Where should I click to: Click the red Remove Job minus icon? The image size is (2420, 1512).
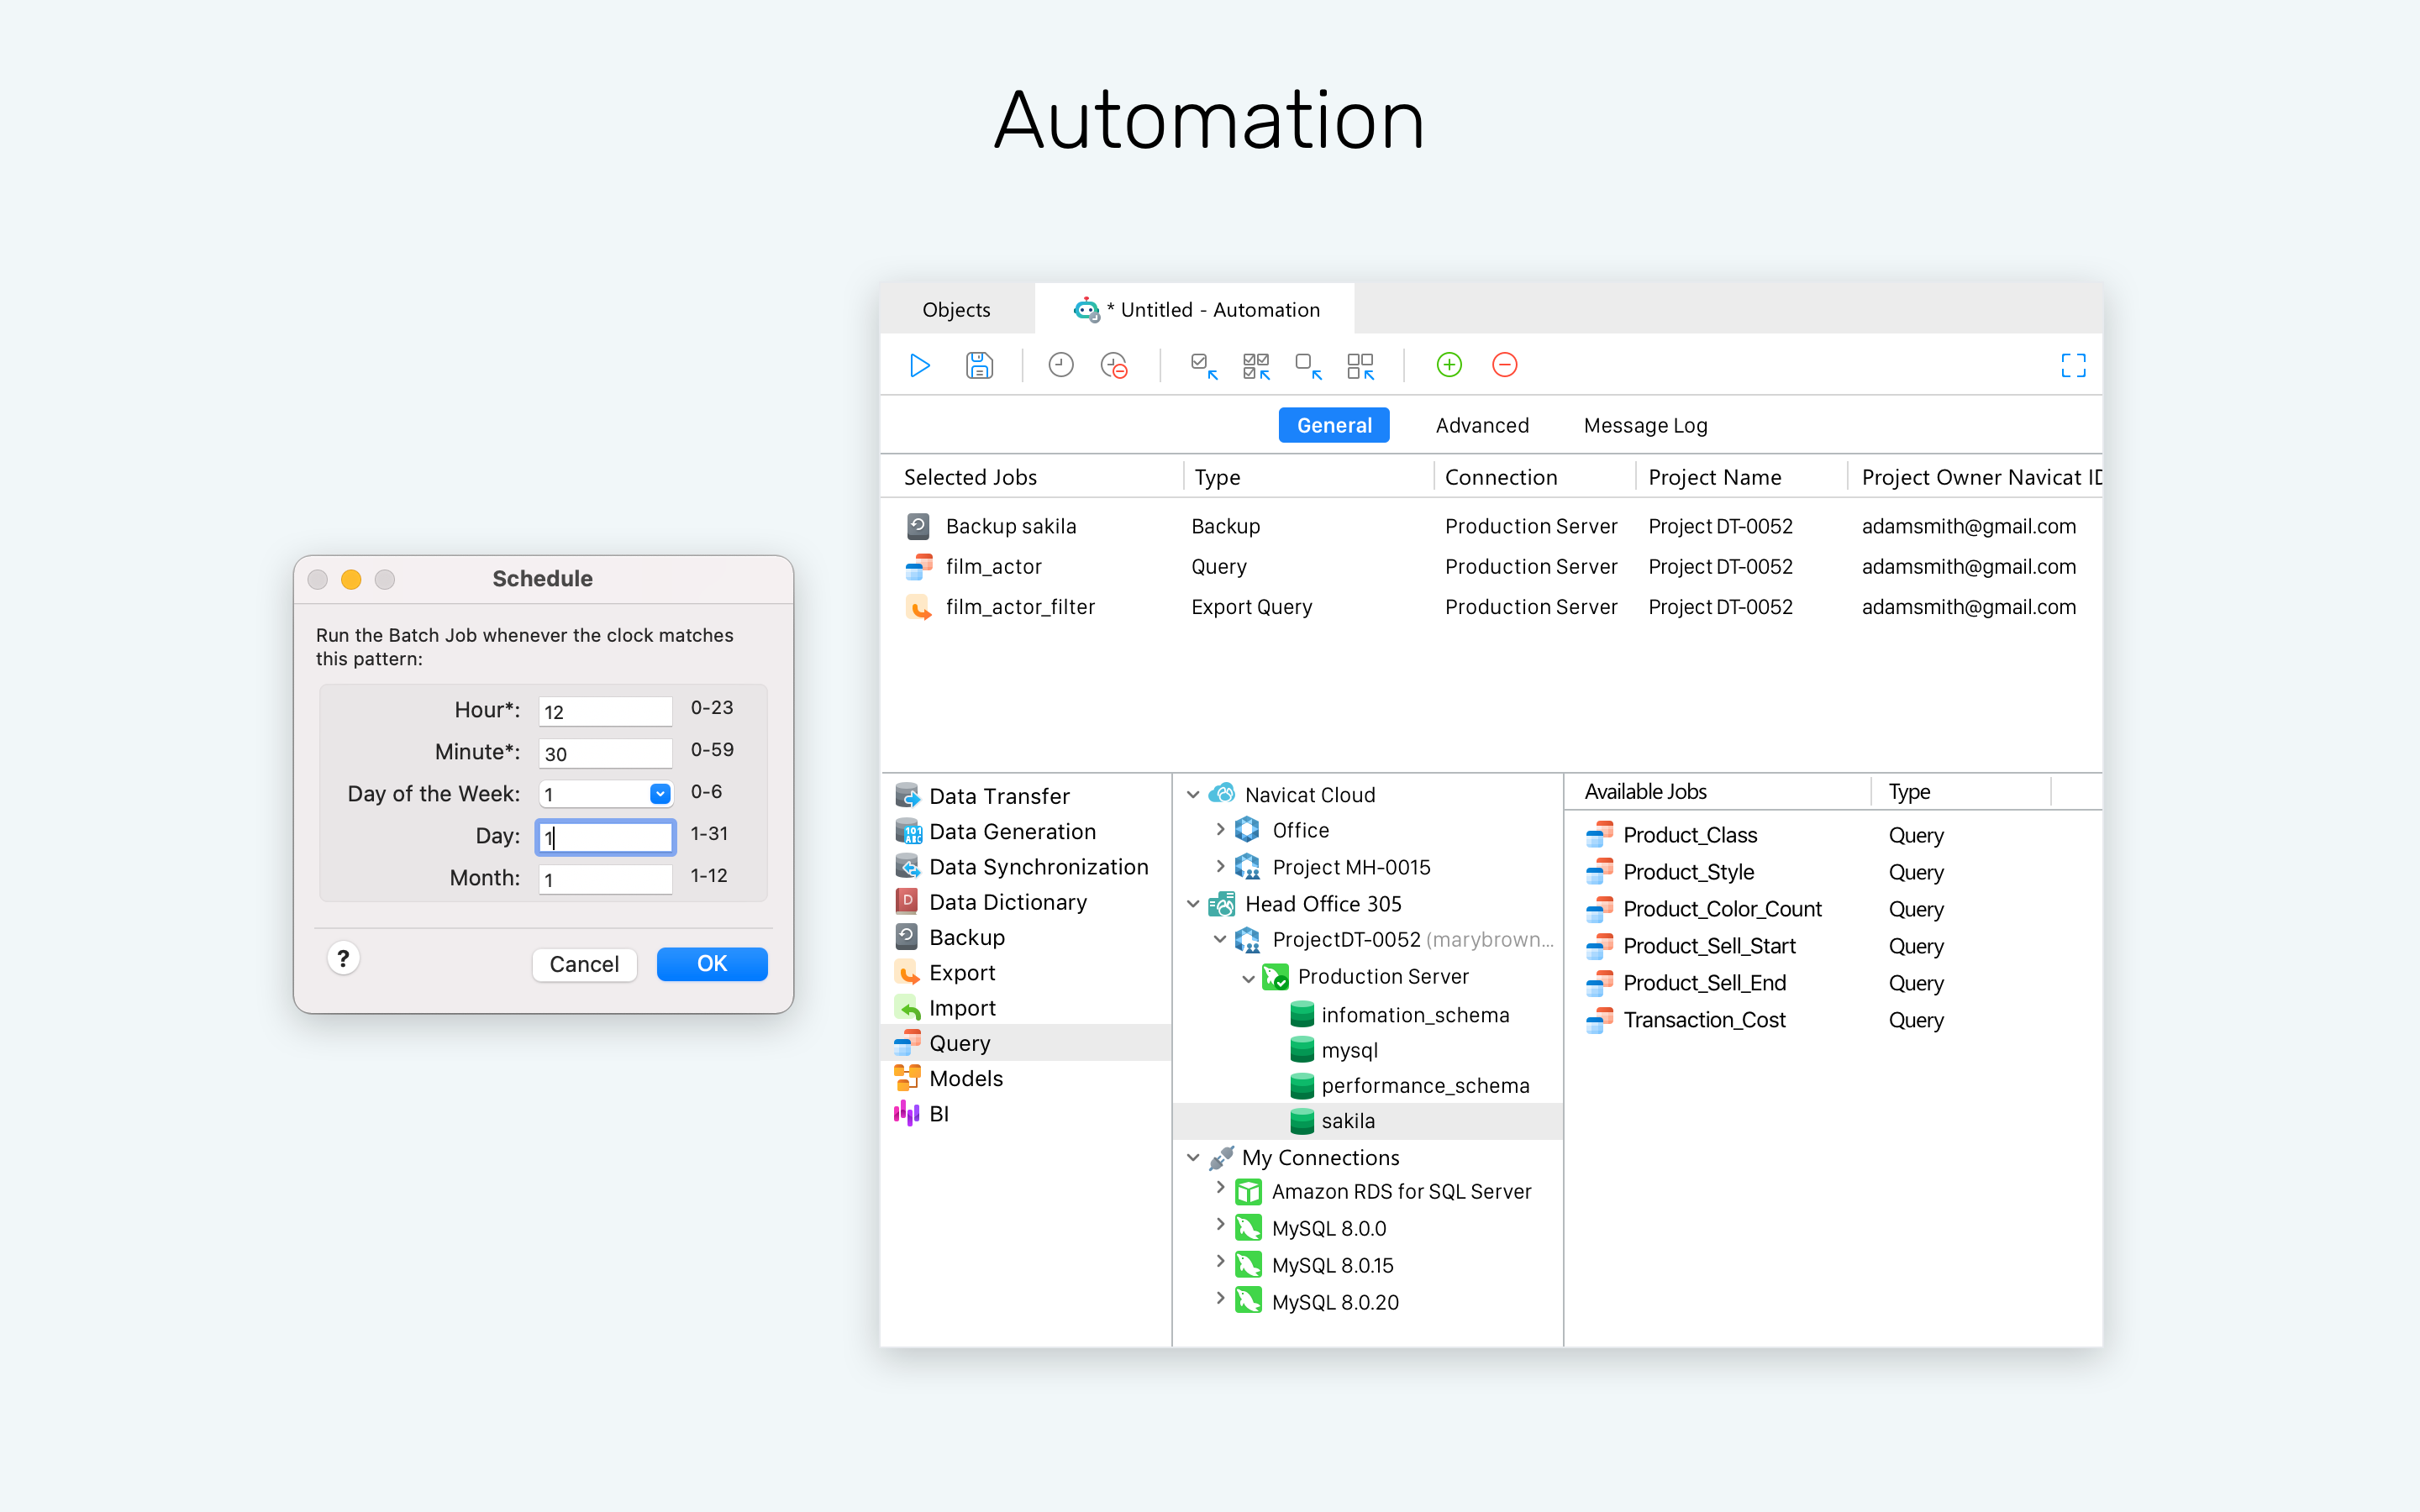point(1504,365)
